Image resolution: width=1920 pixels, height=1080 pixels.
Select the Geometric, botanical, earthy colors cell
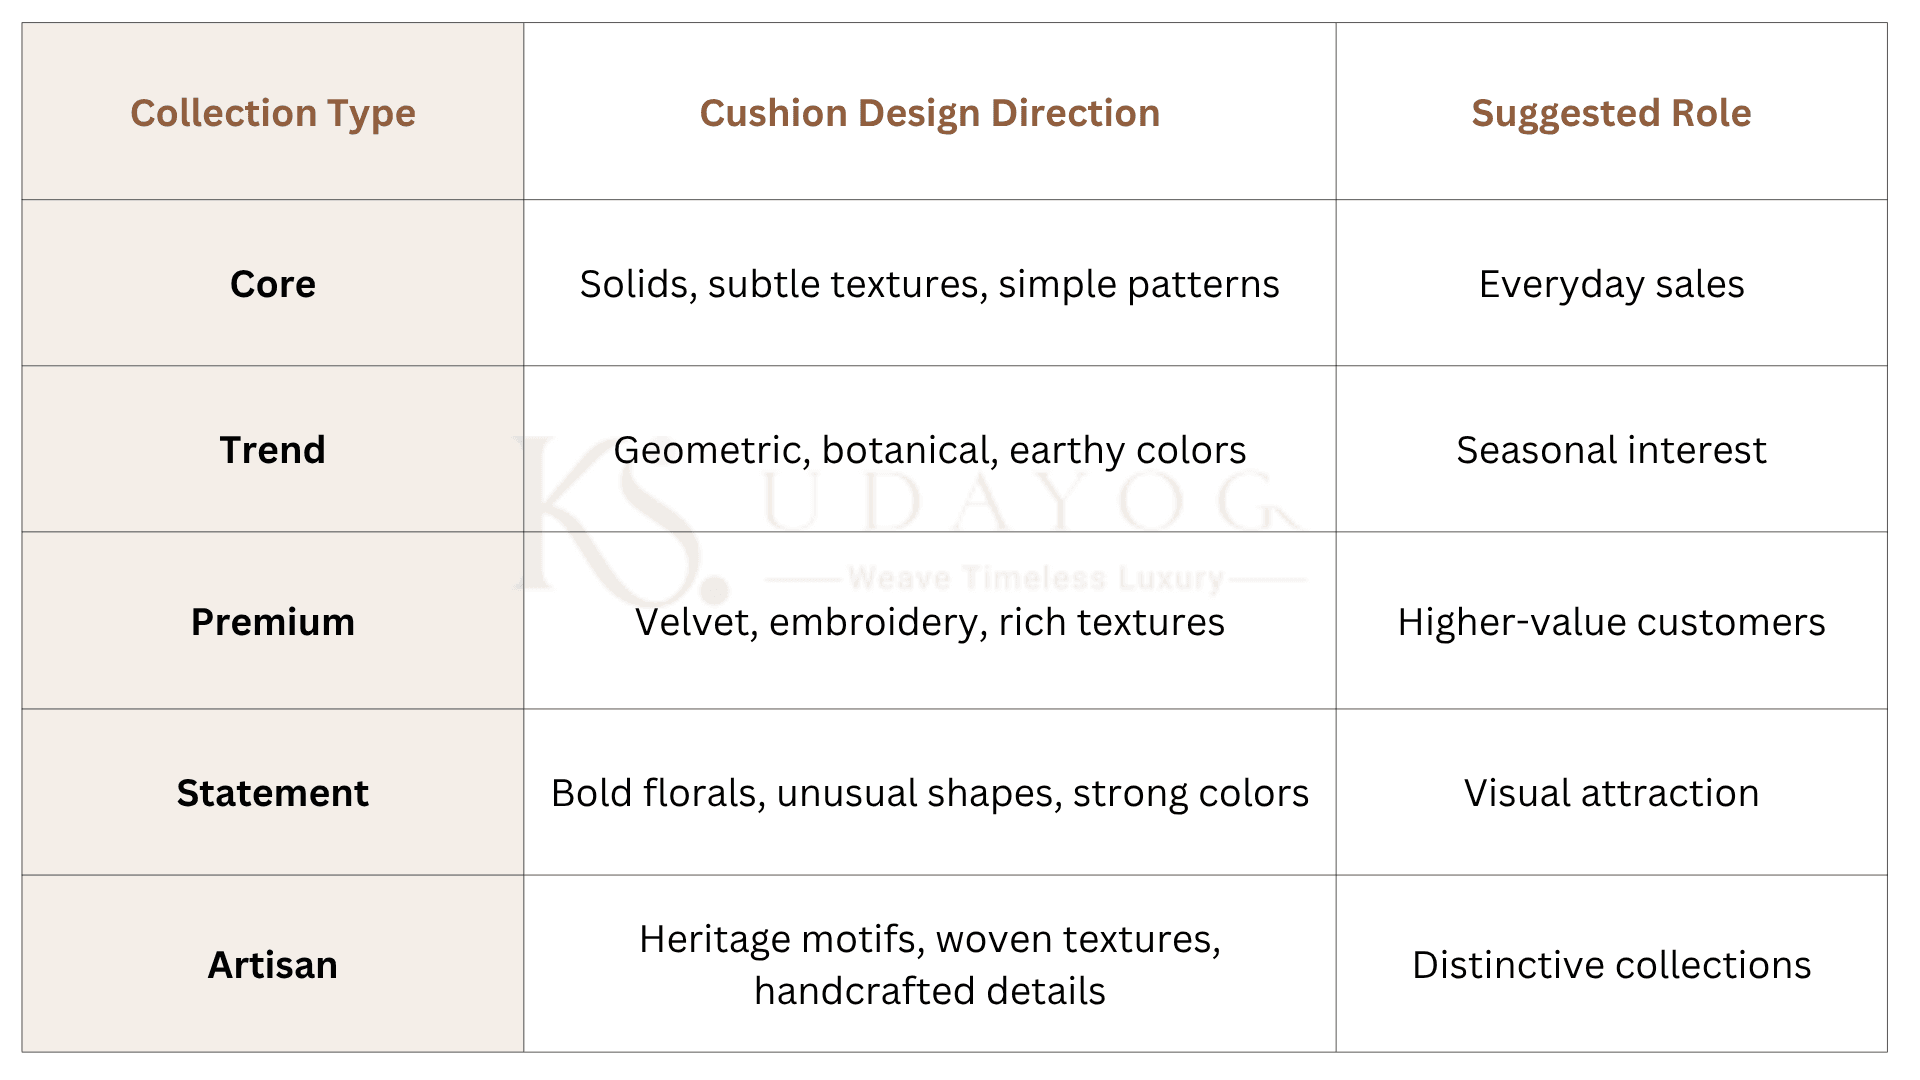tap(930, 450)
